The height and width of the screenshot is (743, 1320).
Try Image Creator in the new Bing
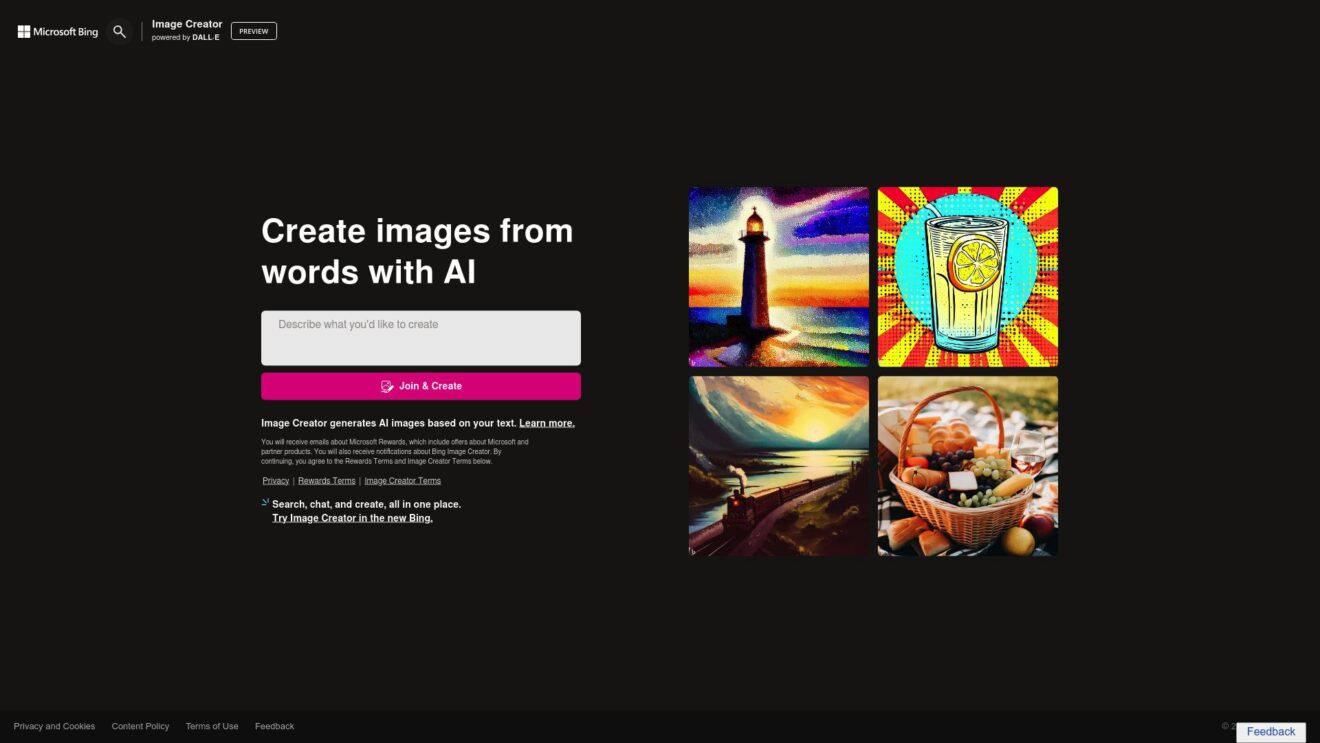click(x=351, y=517)
